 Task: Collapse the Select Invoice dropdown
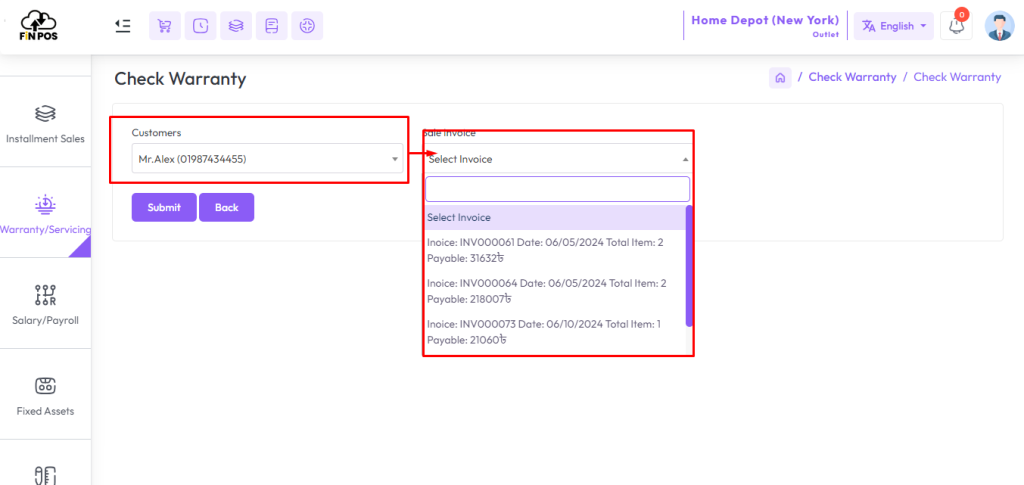[557, 159]
